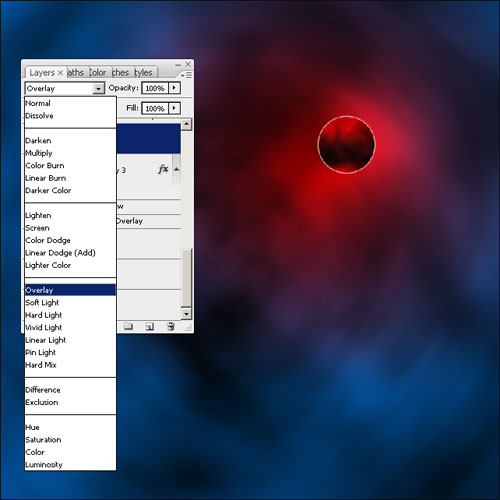
Task: Create a new layer group folder
Action: pos(128,326)
